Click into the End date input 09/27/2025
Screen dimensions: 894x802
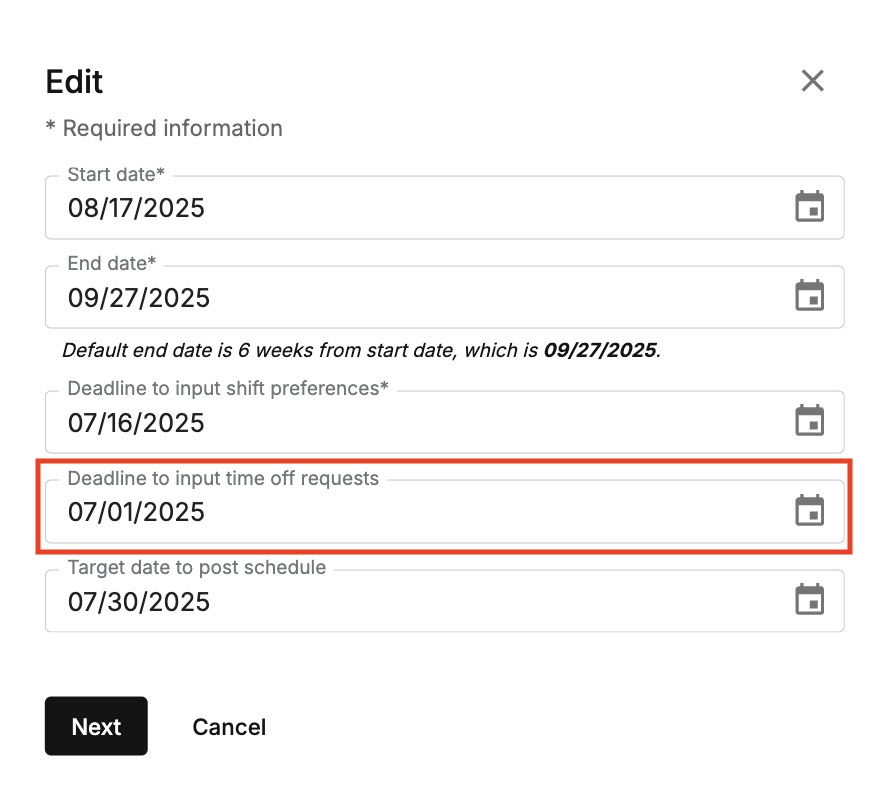[x=139, y=298]
